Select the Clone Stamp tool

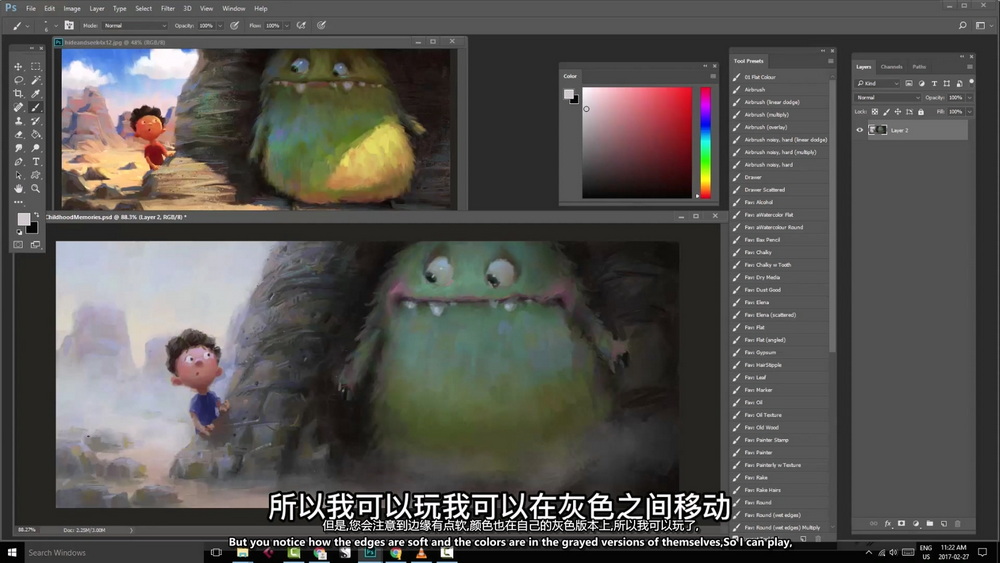(18, 121)
